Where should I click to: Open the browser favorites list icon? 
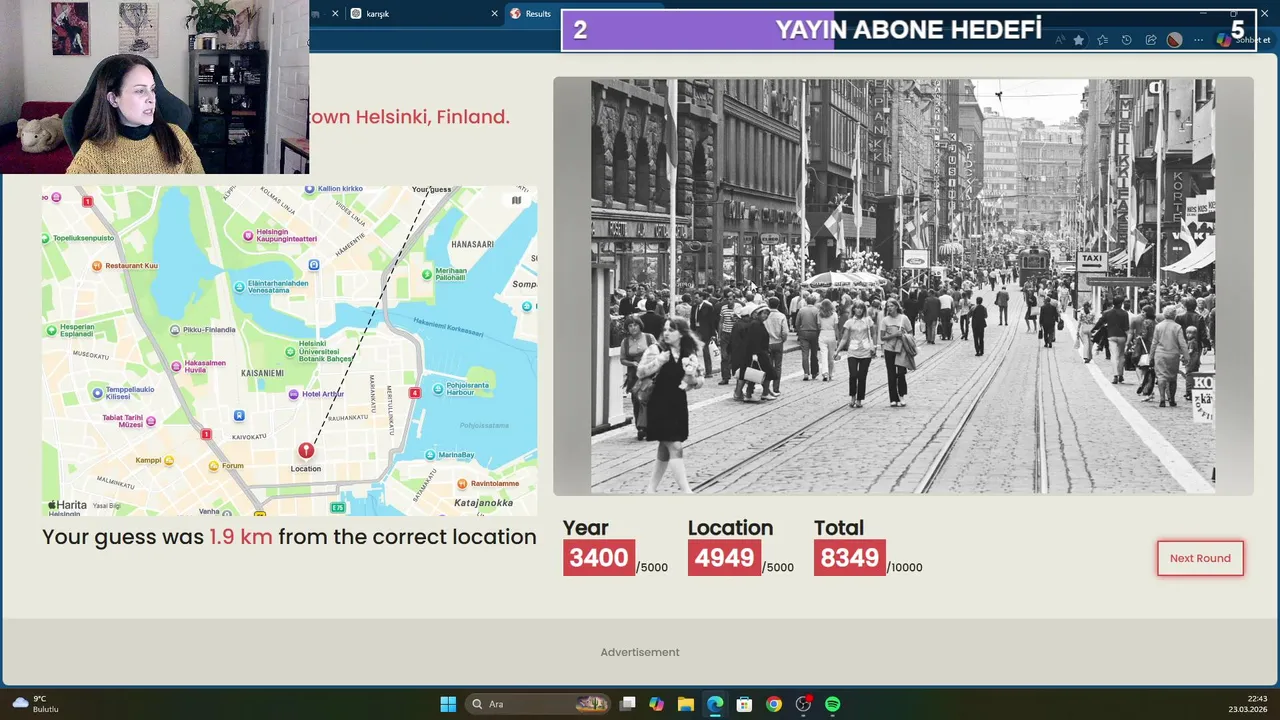tap(1102, 40)
